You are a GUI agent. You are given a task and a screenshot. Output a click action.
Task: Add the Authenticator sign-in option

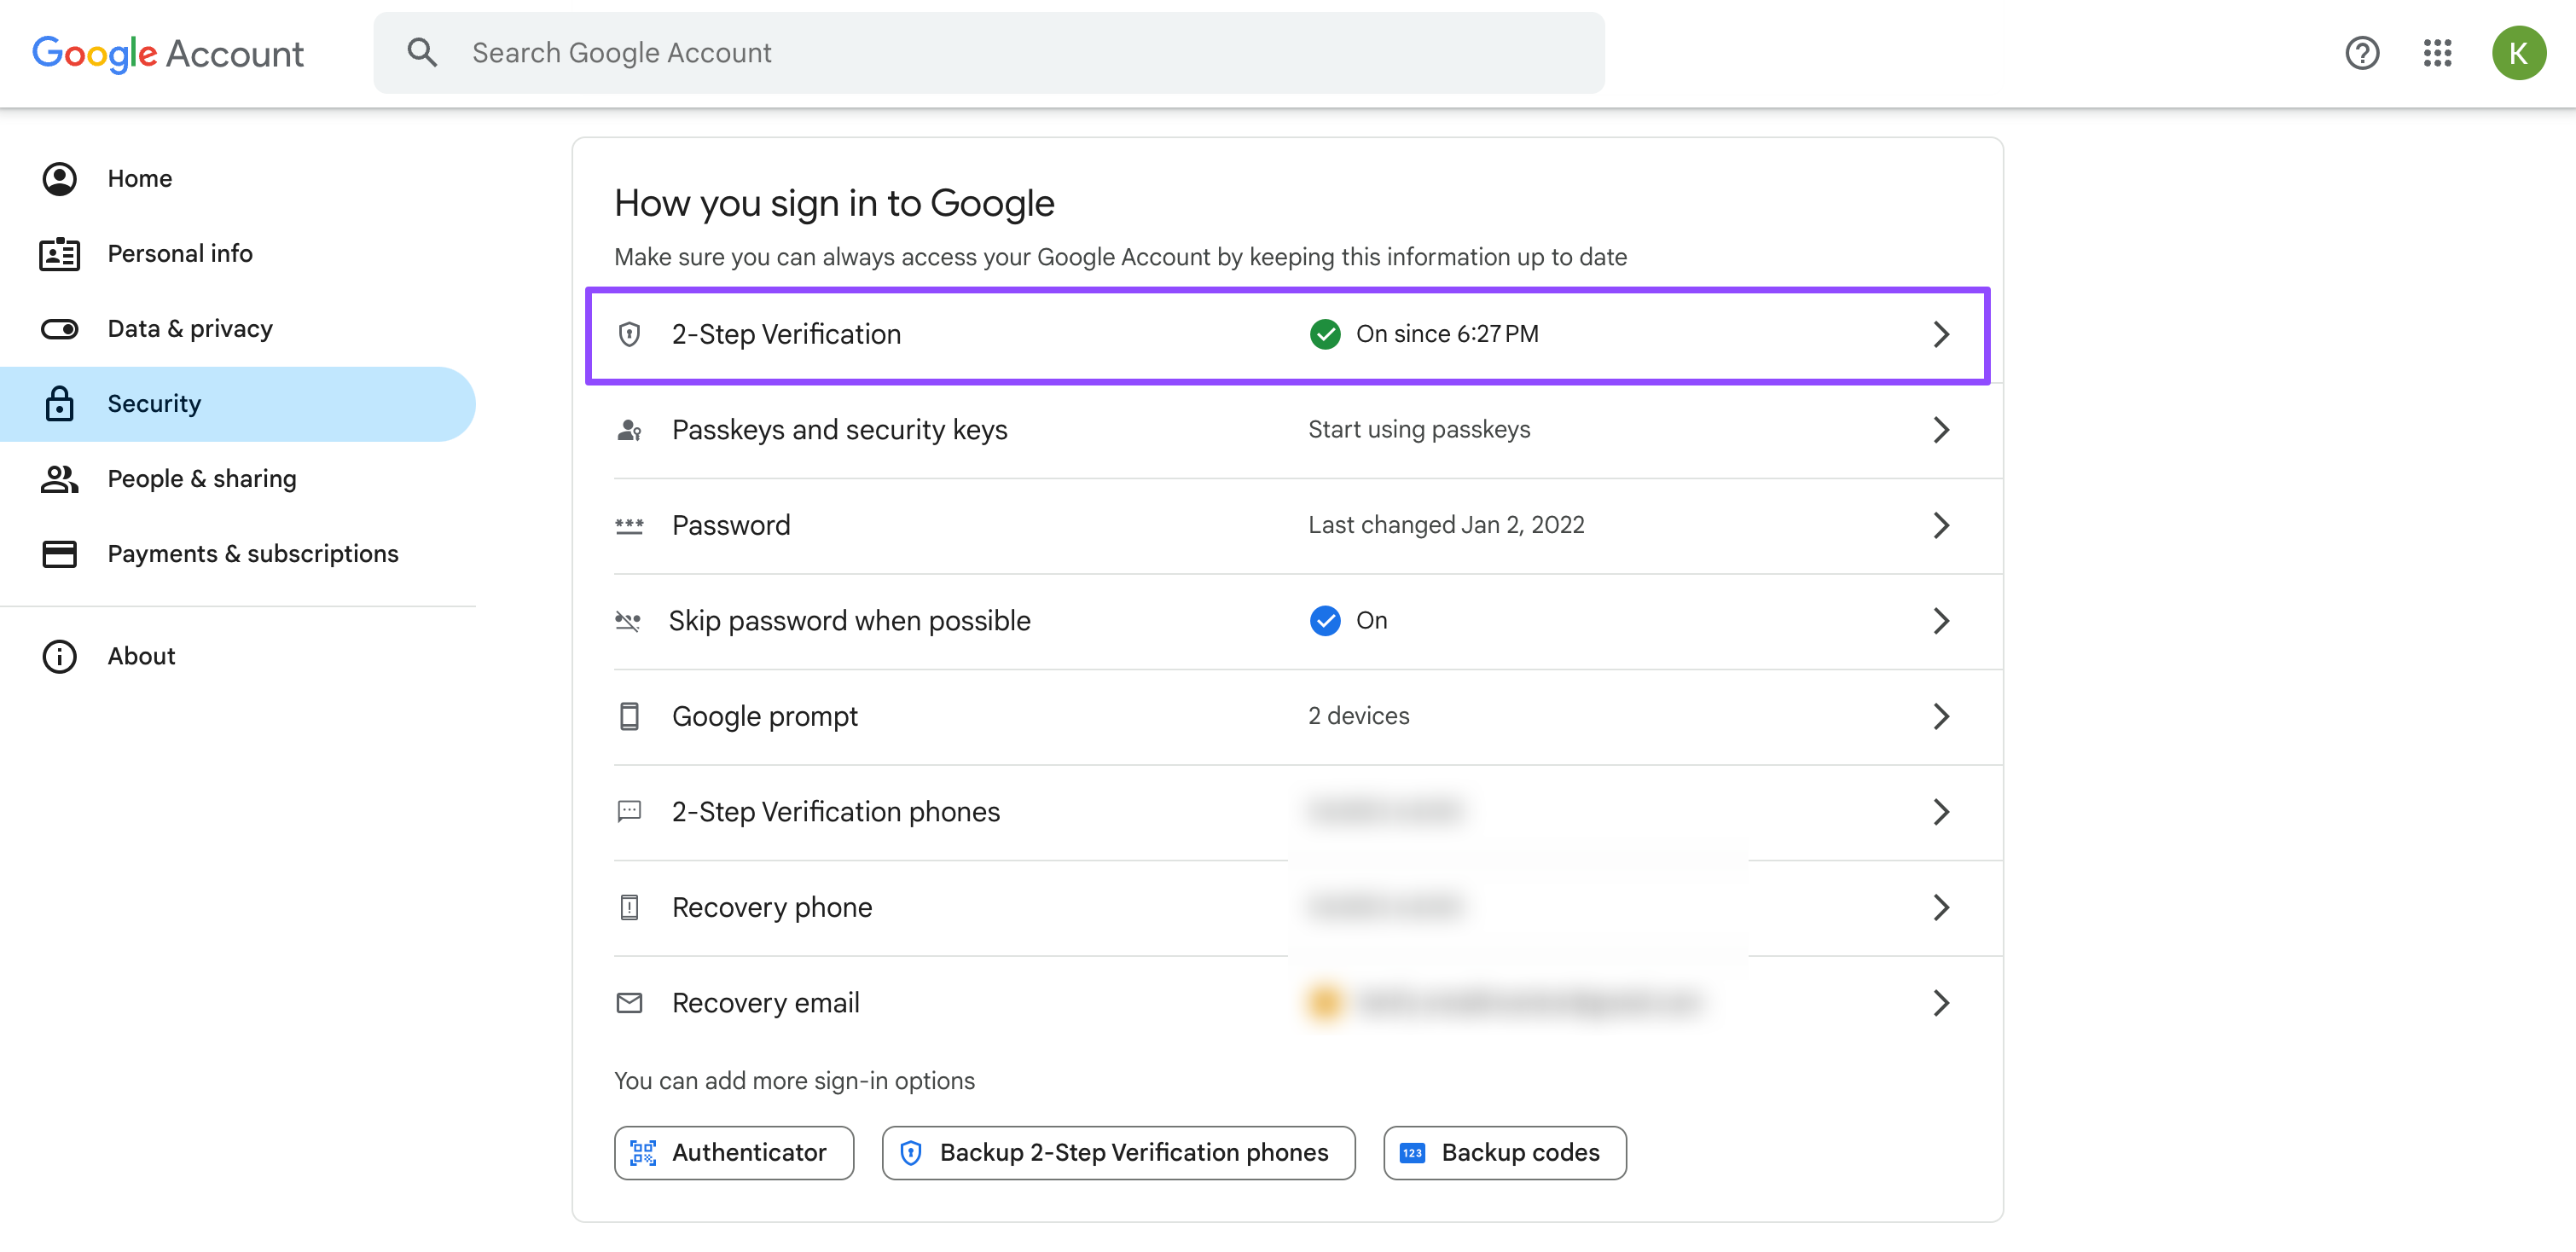click(733, 1152)
